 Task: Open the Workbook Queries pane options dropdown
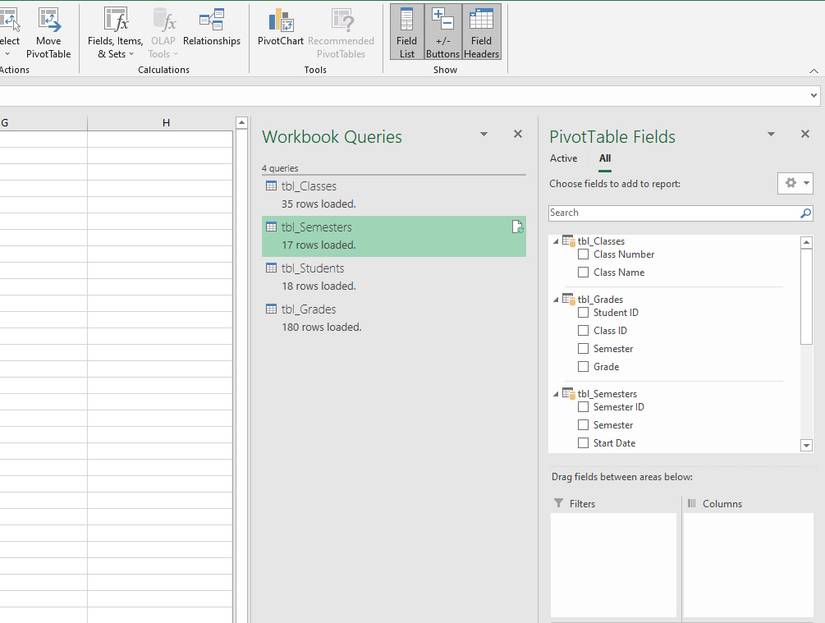[483, 134]
